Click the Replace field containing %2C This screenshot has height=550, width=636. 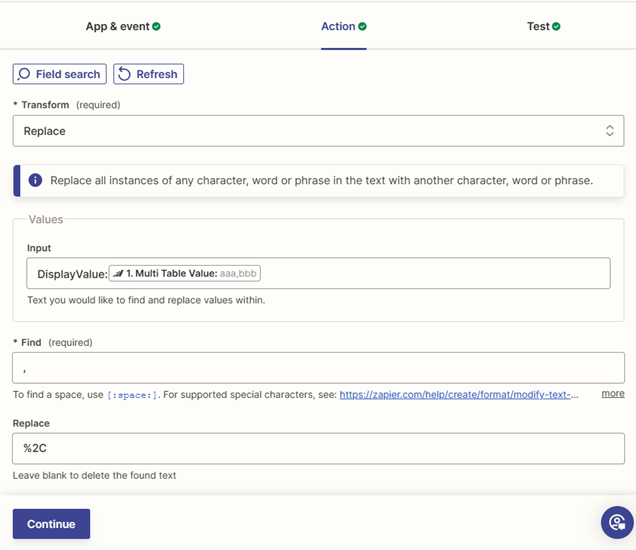click(x=318, y=448)
